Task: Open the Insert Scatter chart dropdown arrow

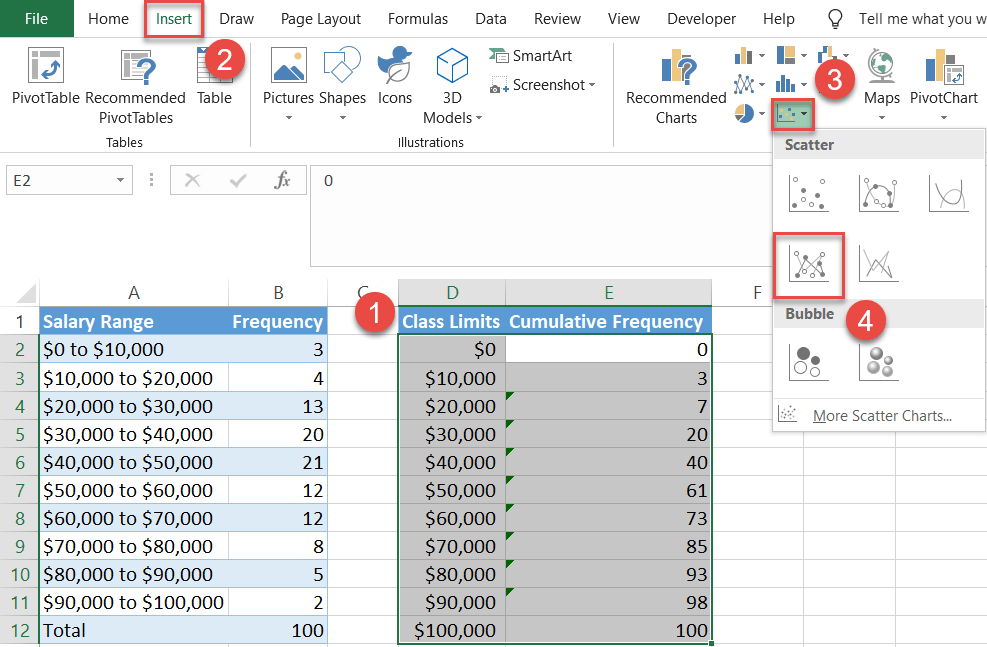Action: [x=804, y=114]
